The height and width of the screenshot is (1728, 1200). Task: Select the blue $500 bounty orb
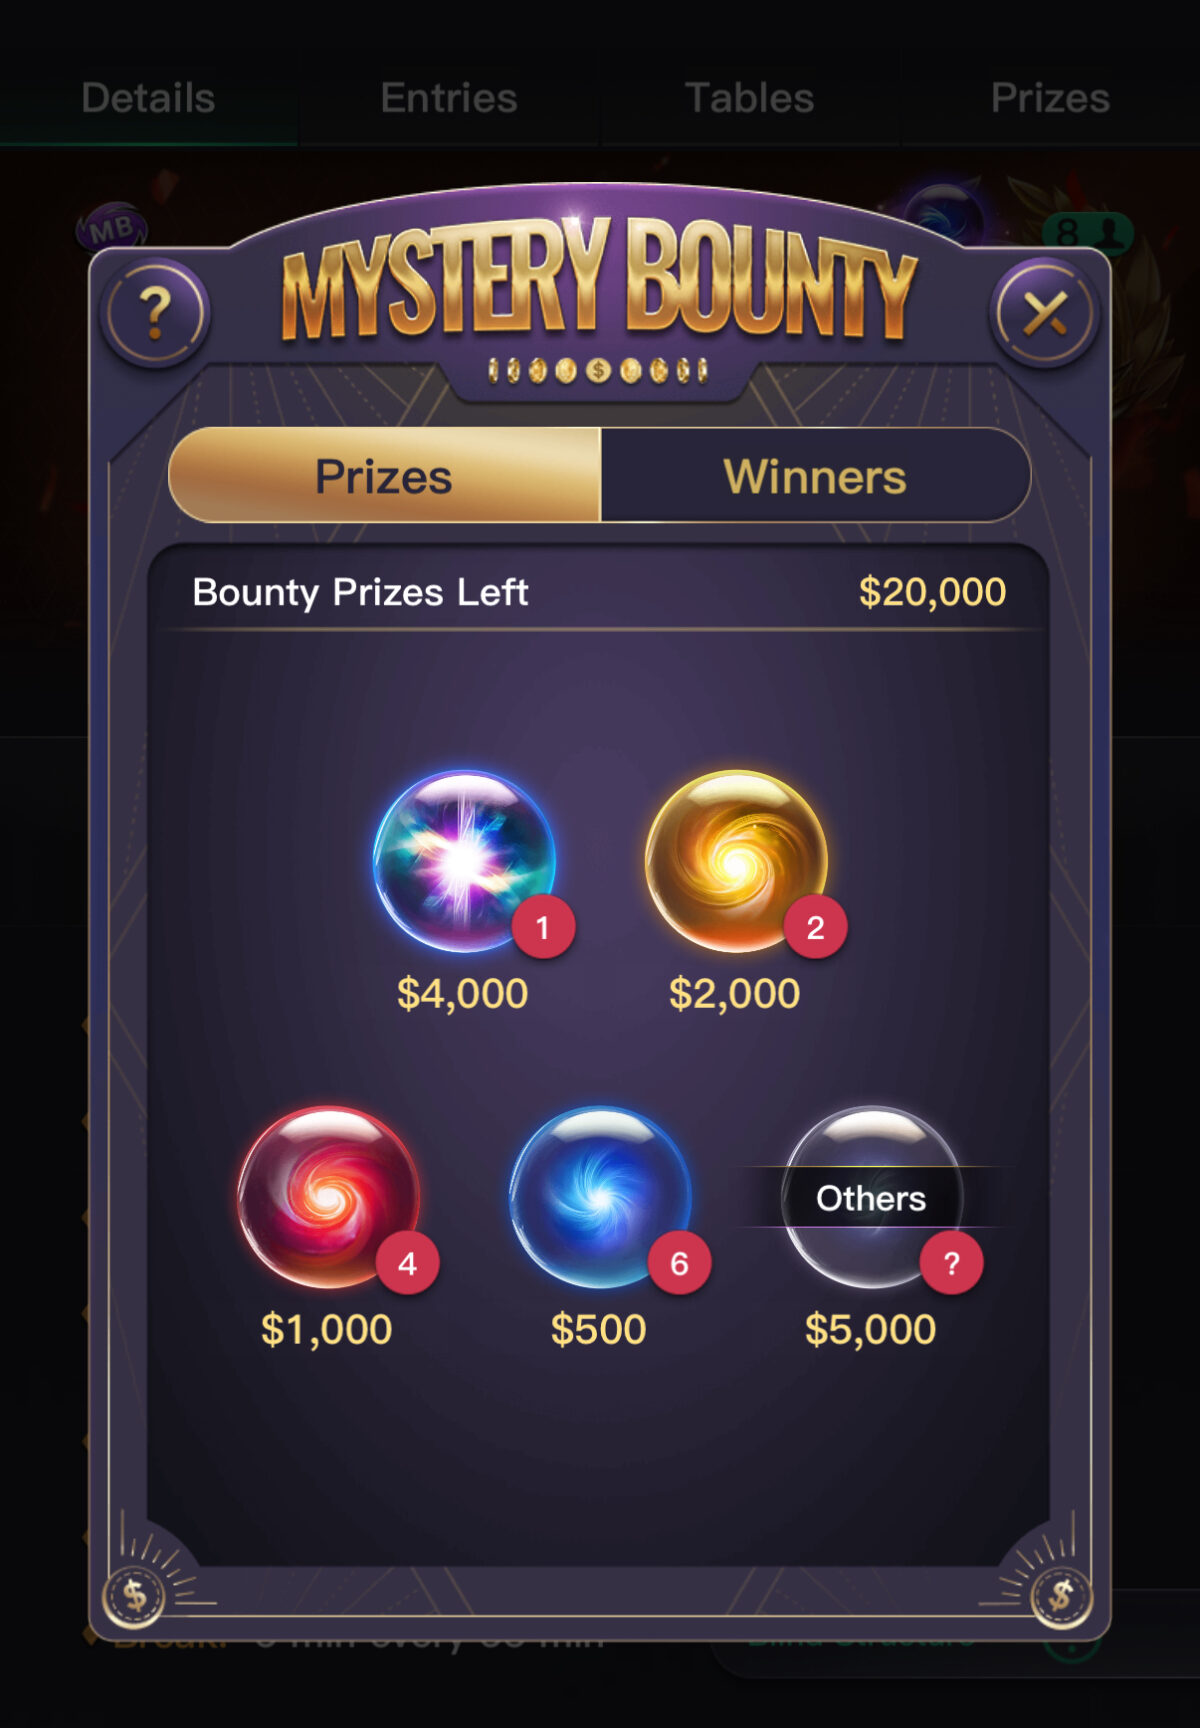pyautogui.click(x=600, y=1197)
